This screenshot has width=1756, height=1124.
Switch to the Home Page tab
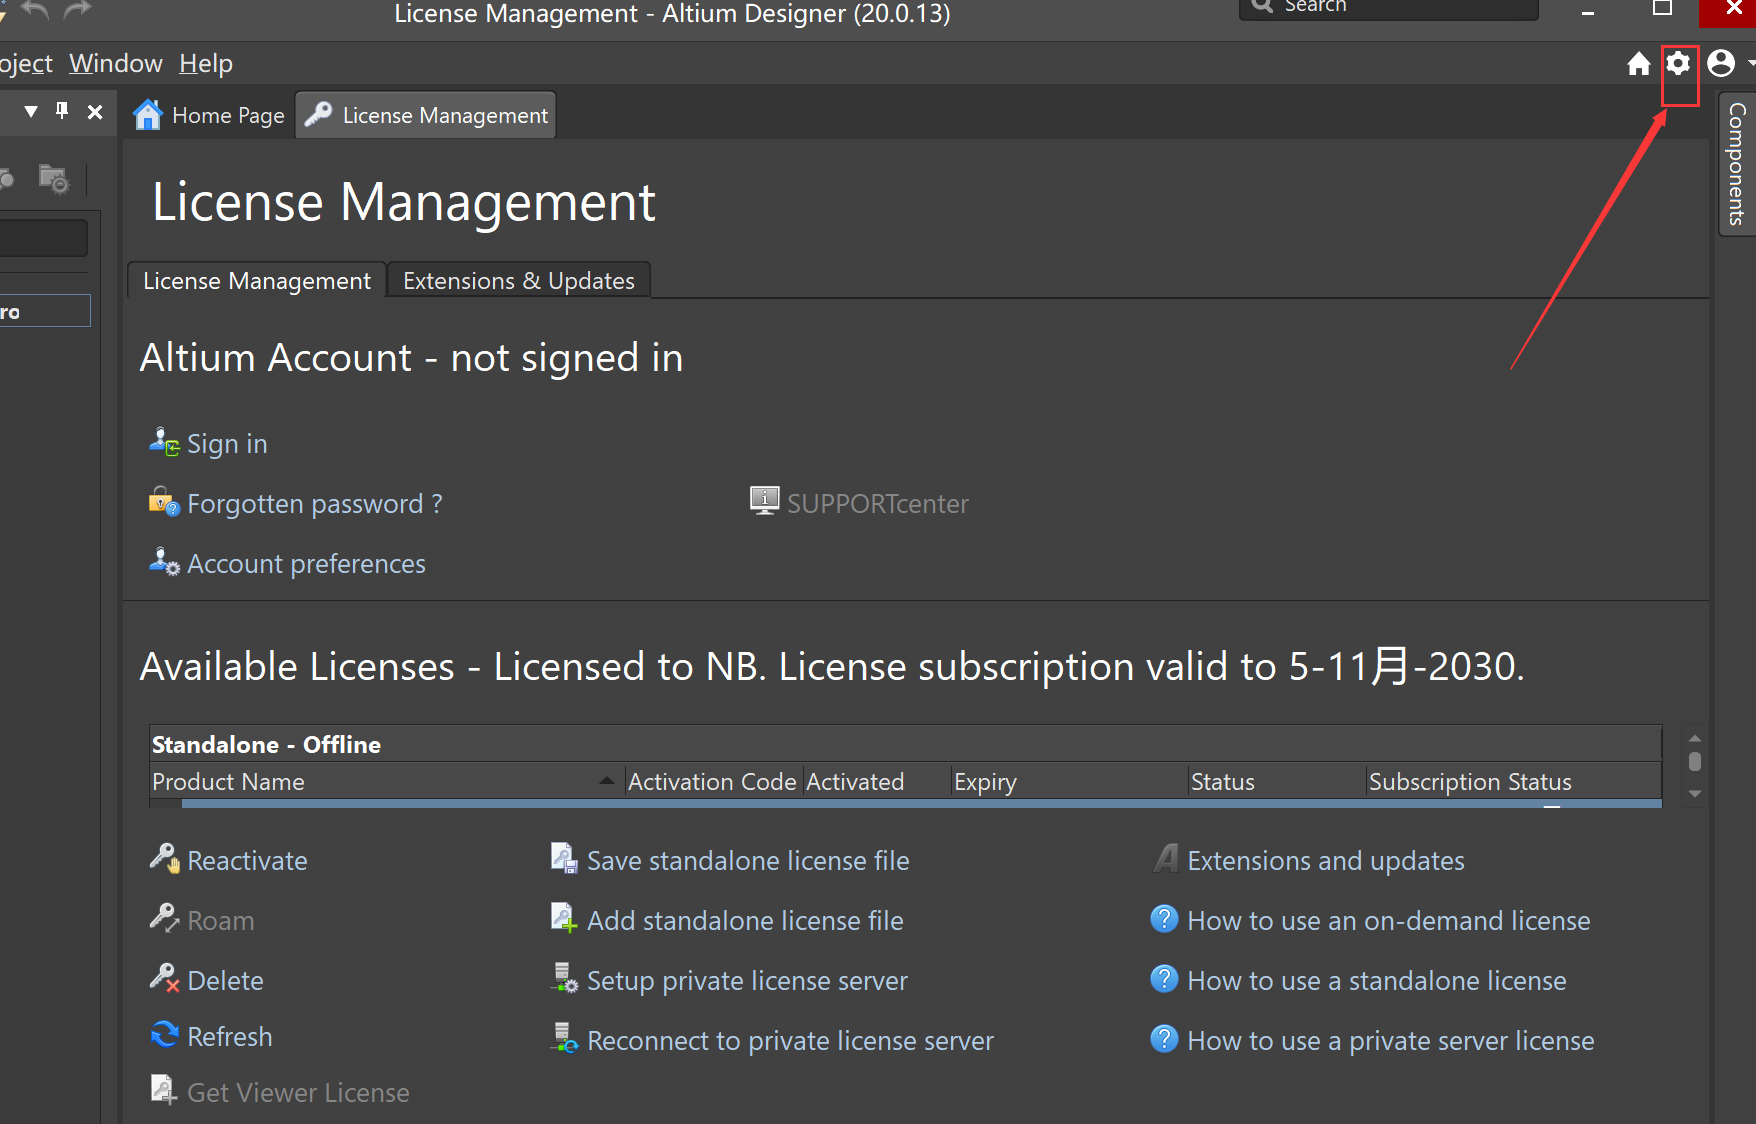(x=210, y=115)
